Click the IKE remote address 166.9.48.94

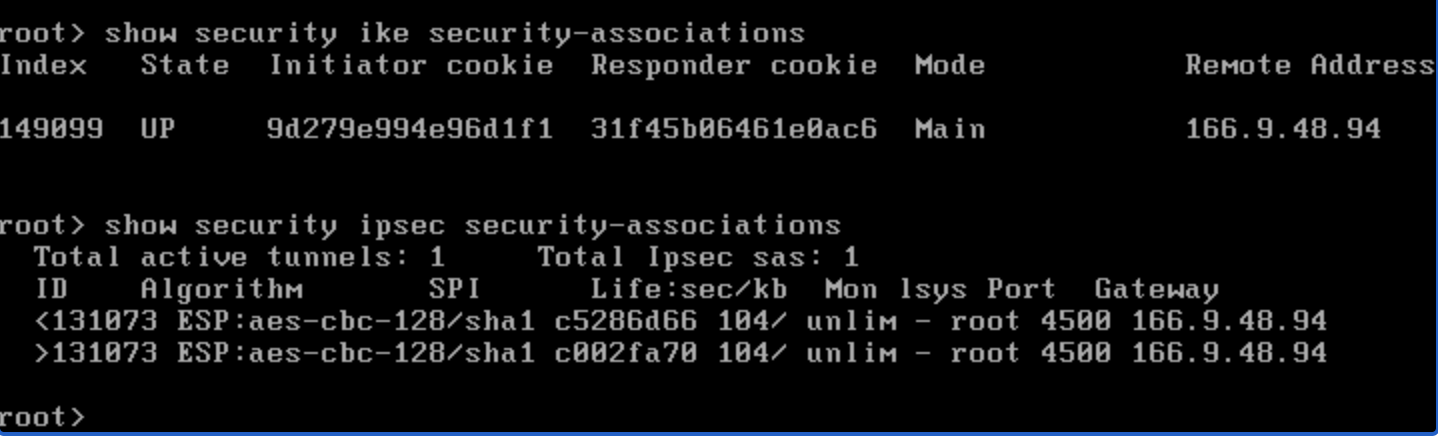(1283, 129)
